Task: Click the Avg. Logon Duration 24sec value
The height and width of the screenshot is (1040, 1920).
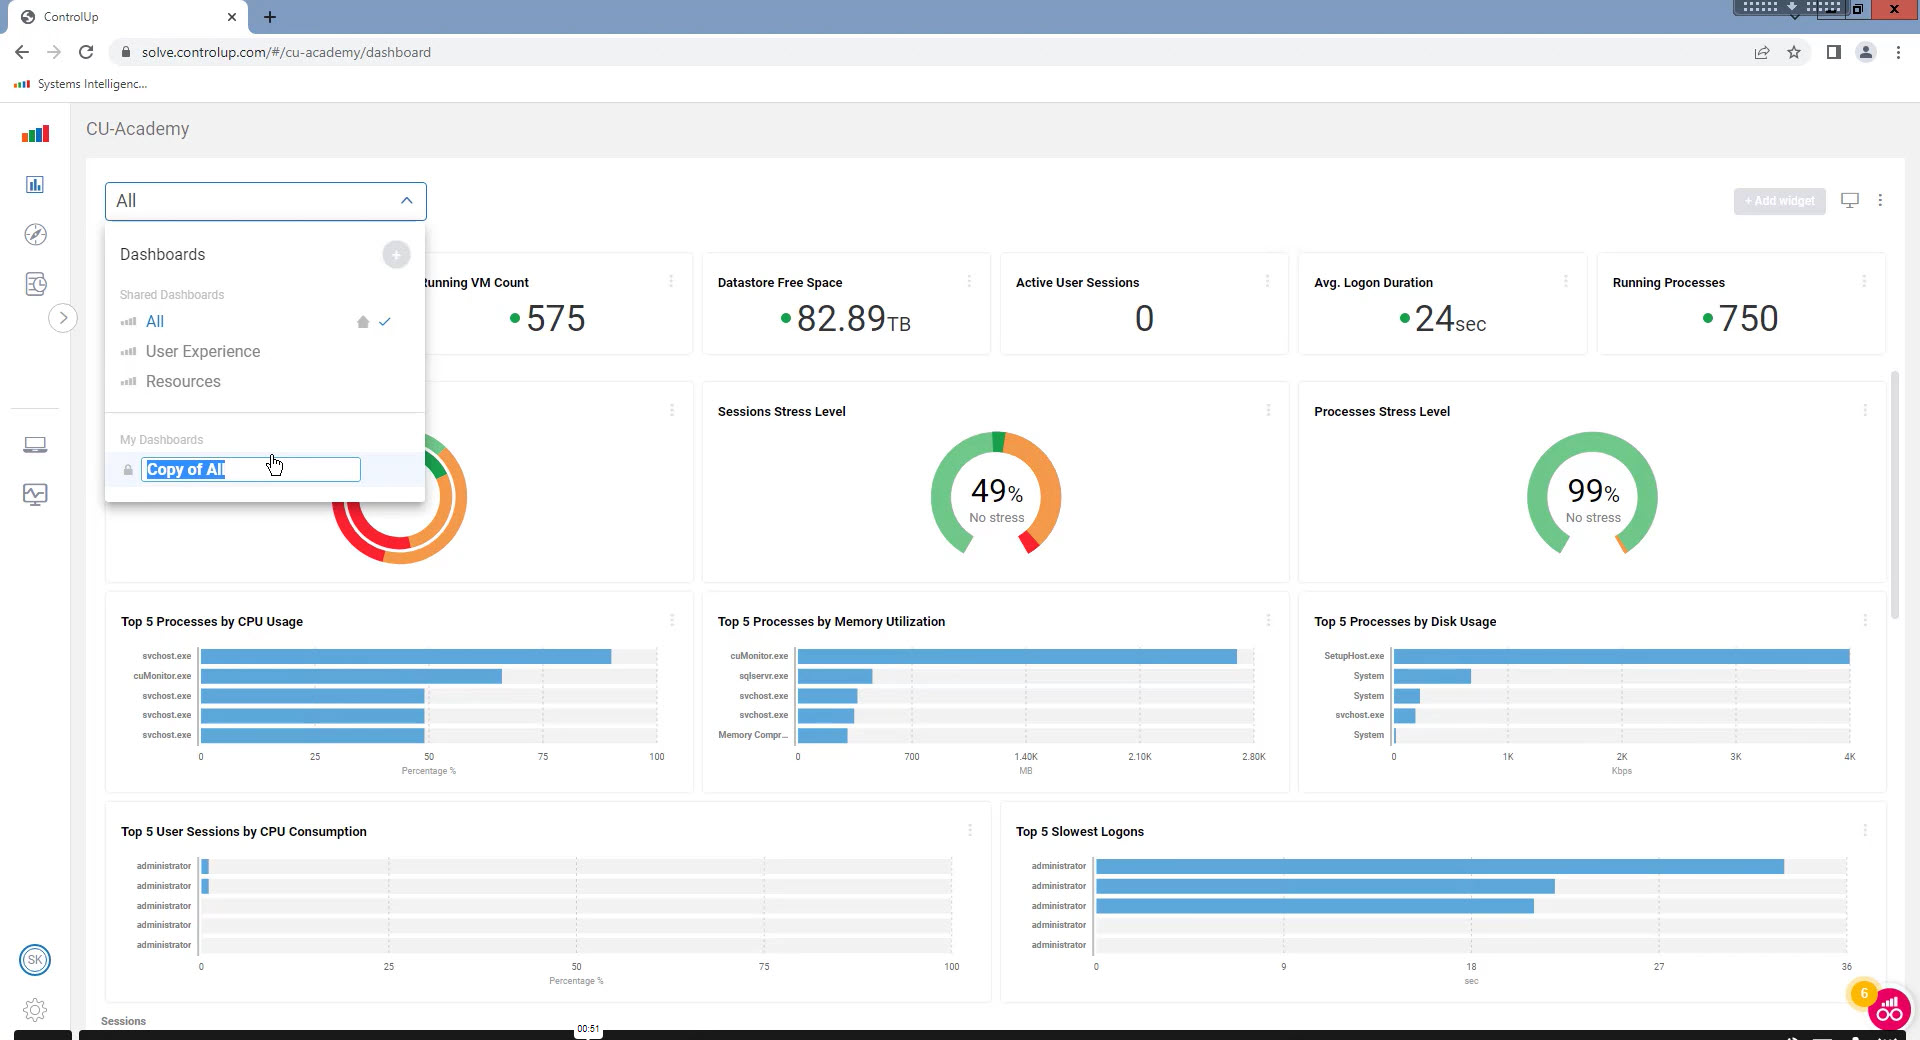Action: pos(1443,319)
